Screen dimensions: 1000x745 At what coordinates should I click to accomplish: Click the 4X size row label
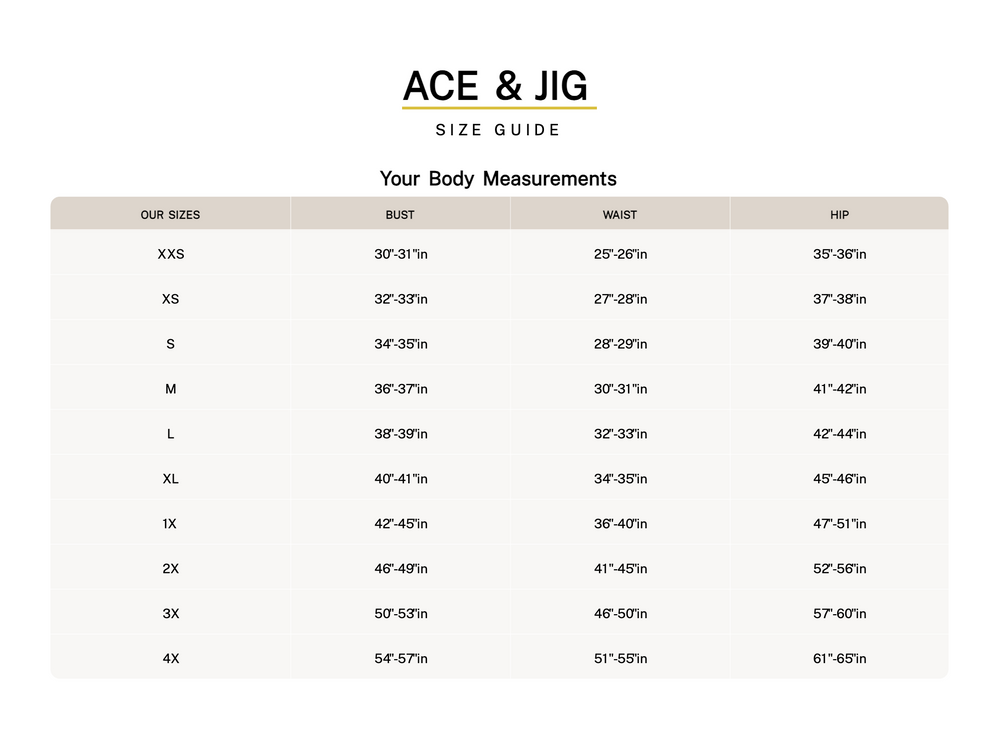point(171,659)
